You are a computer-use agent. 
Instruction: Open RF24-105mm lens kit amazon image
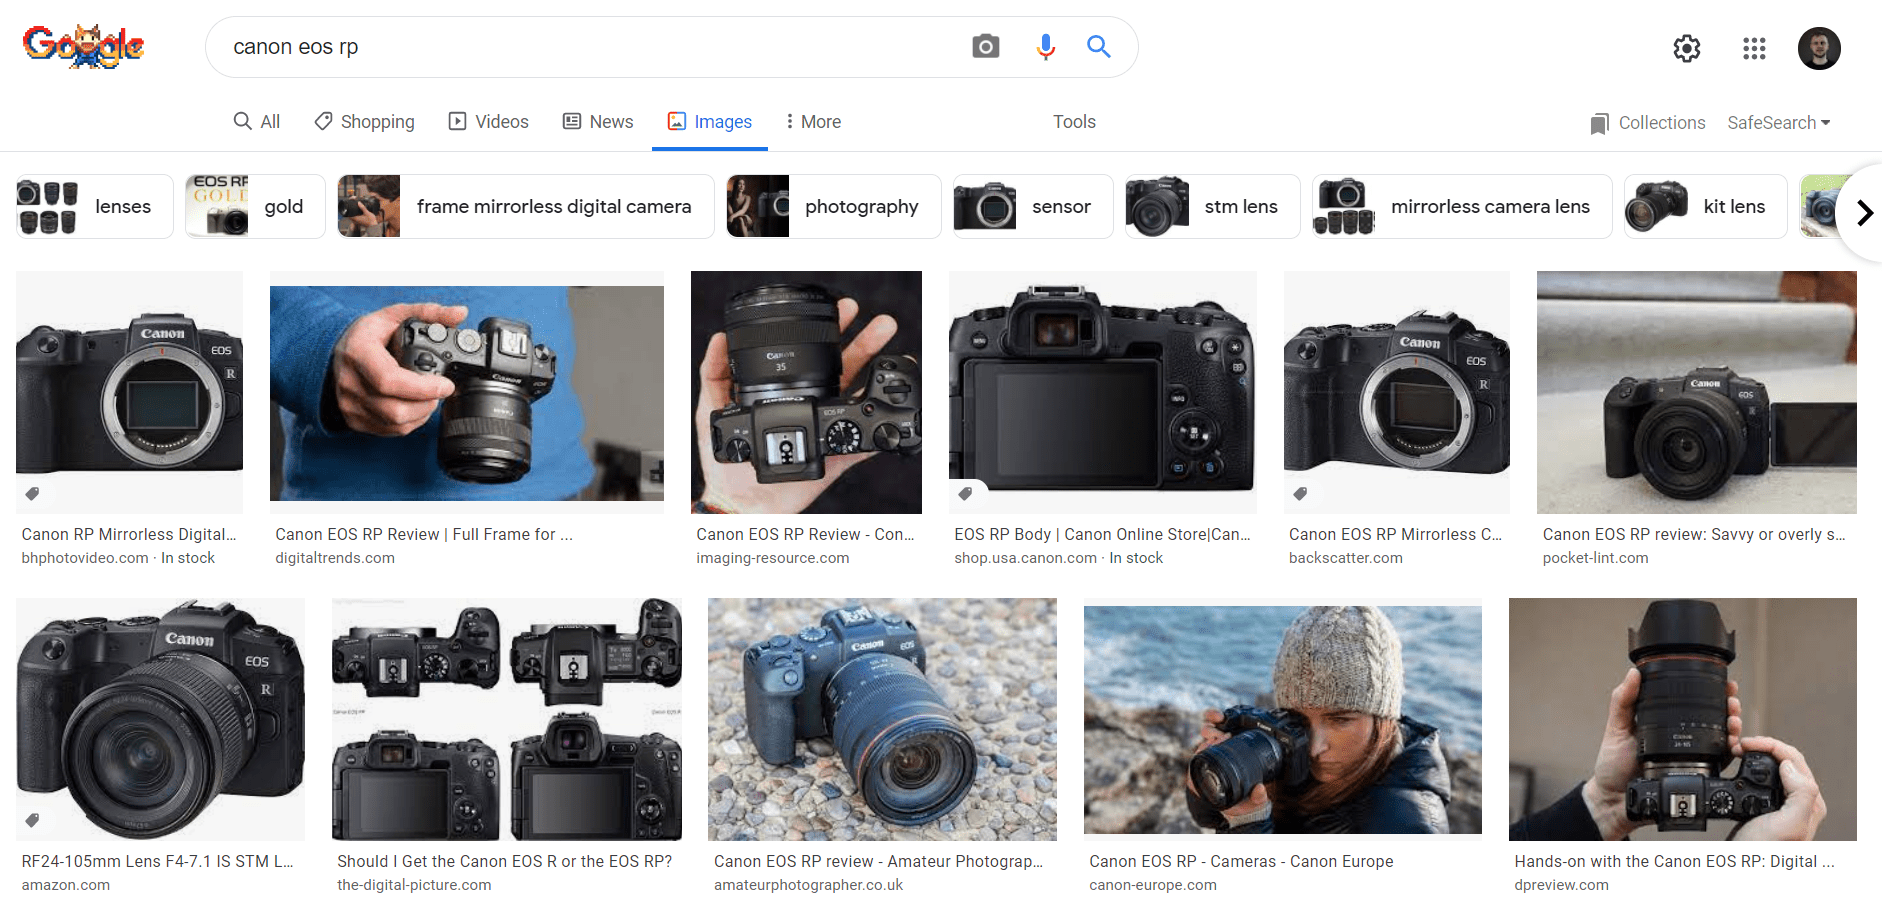[x=160, y=719]
